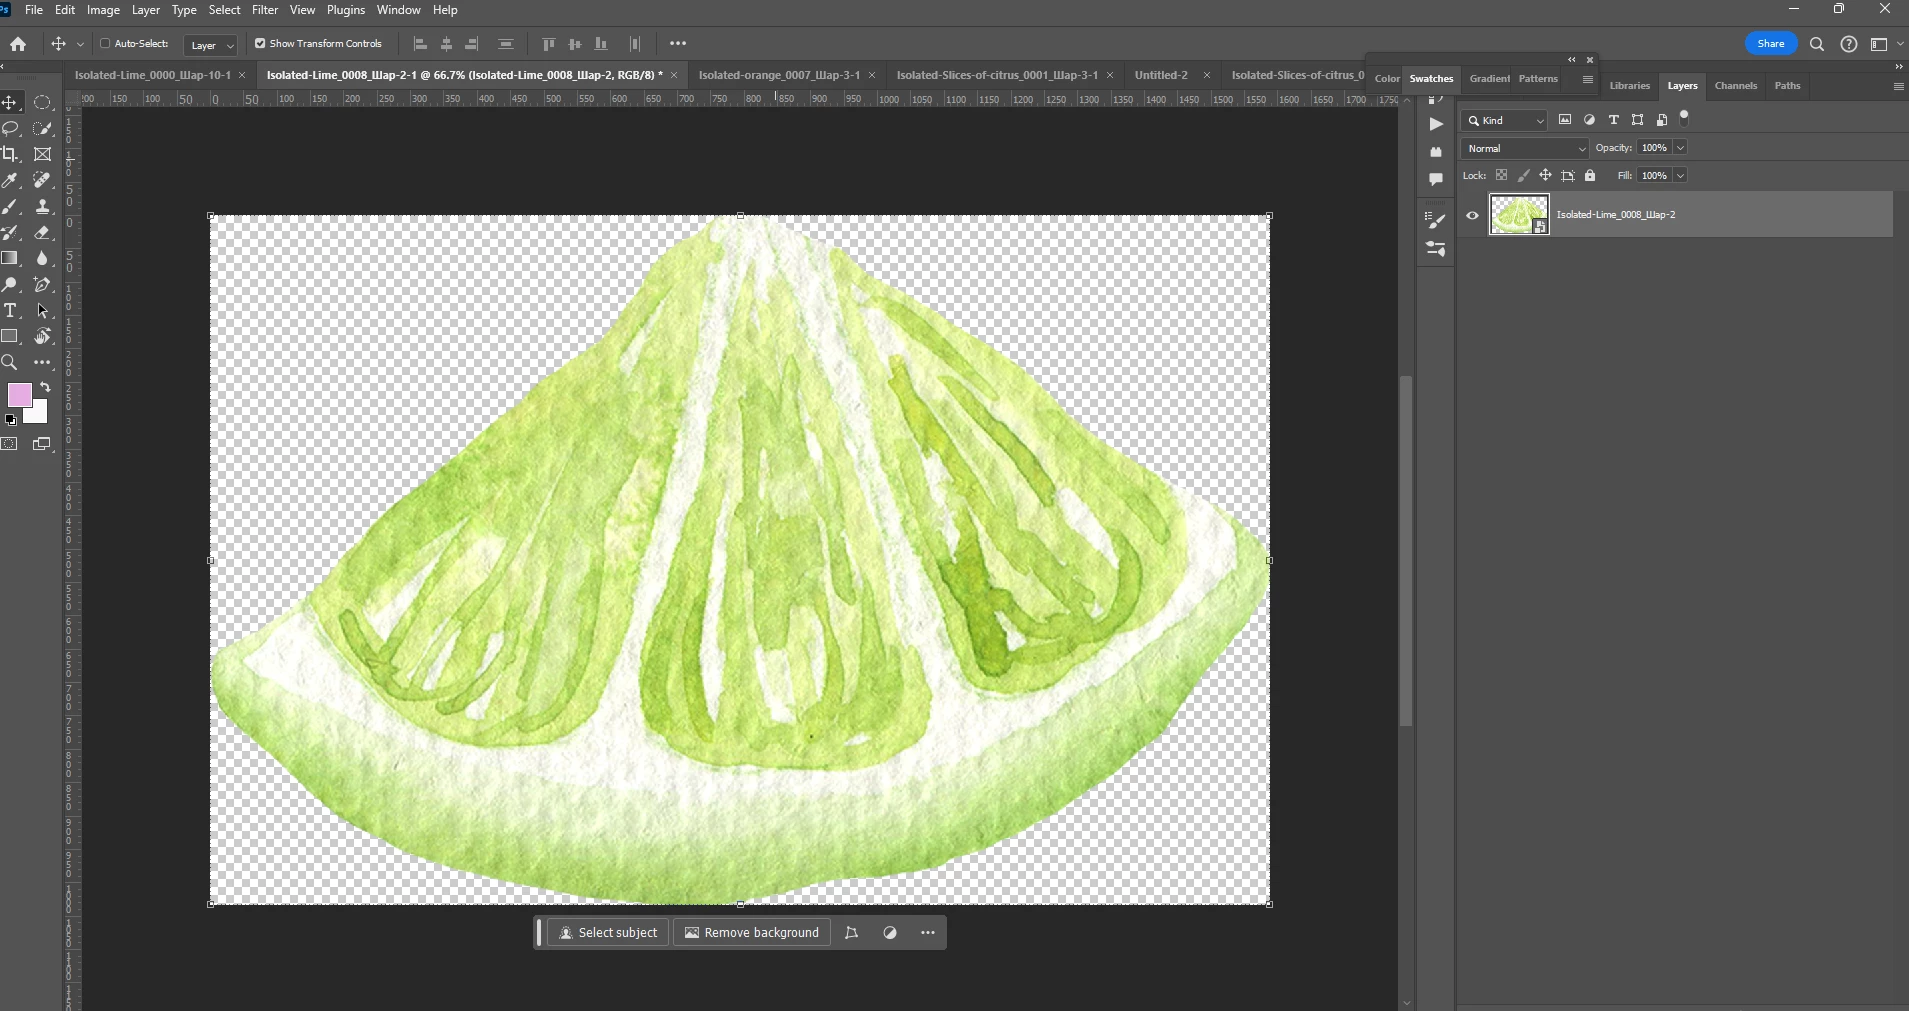The height and width of the screenshot is (1011, 1909).
Task: Select the History Brush tool
Action: coord(10,232)
